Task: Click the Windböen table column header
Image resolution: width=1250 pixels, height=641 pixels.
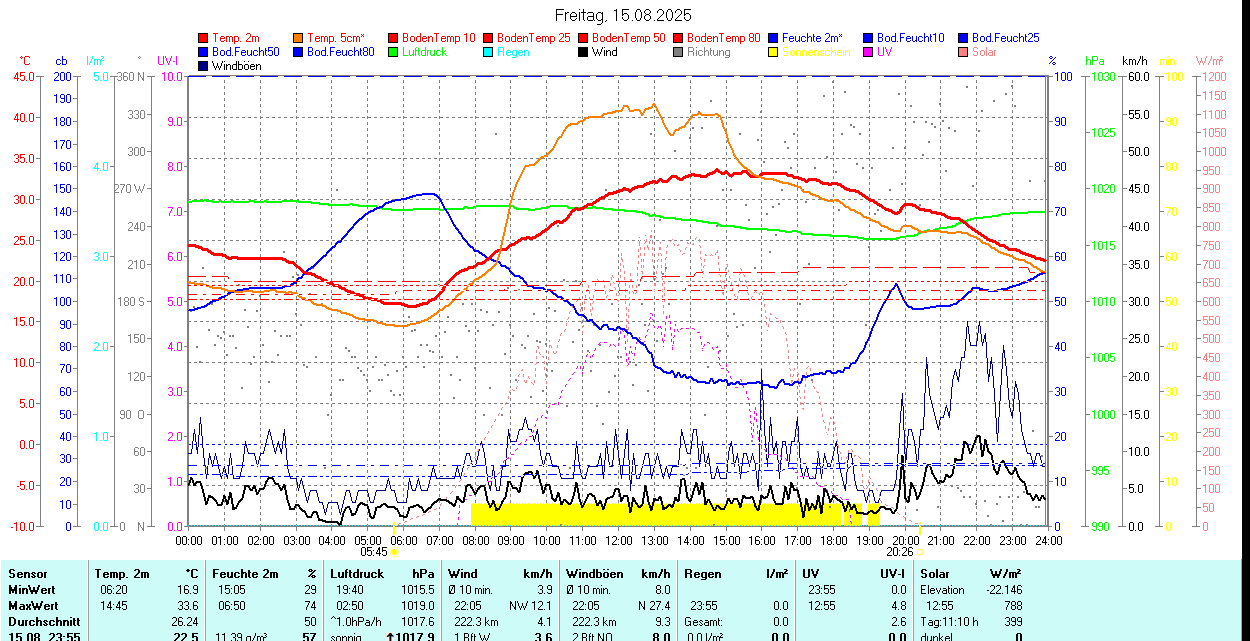Action: (x=597, y=574)
